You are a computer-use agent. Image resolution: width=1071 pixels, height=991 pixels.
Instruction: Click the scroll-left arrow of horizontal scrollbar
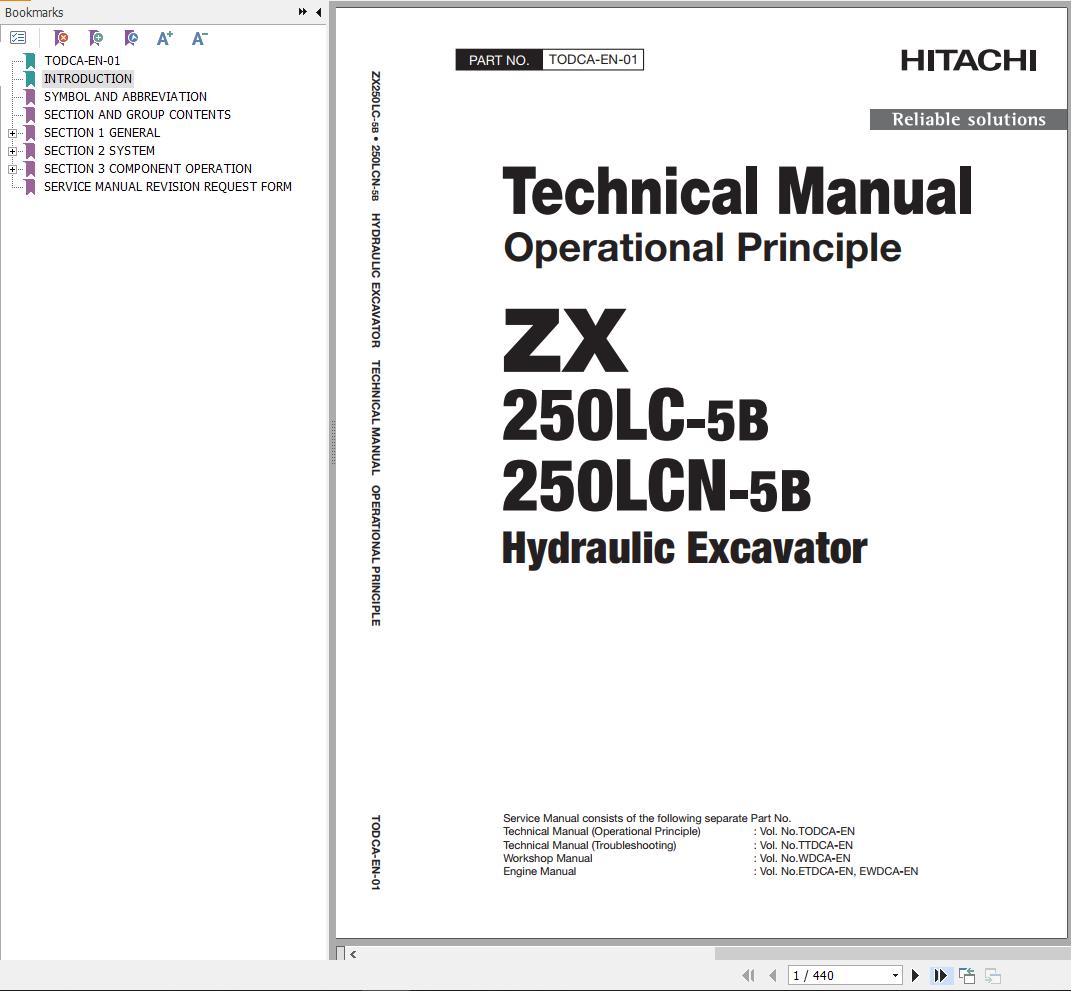[x=353, y=954]
